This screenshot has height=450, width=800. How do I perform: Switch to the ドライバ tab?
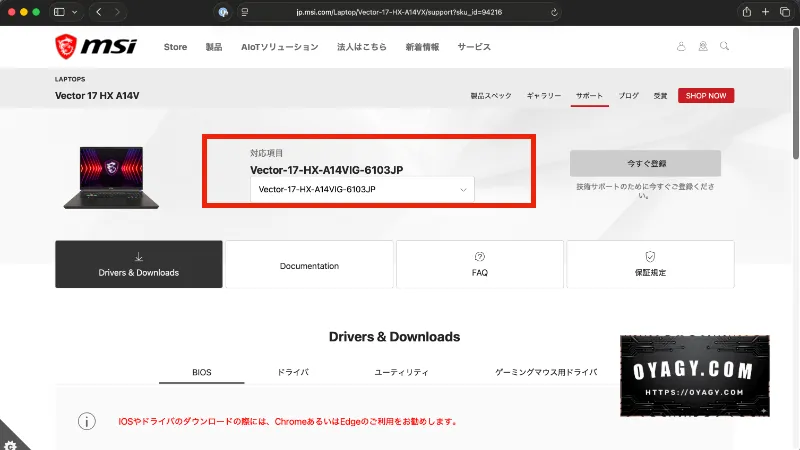pos(293,372)
